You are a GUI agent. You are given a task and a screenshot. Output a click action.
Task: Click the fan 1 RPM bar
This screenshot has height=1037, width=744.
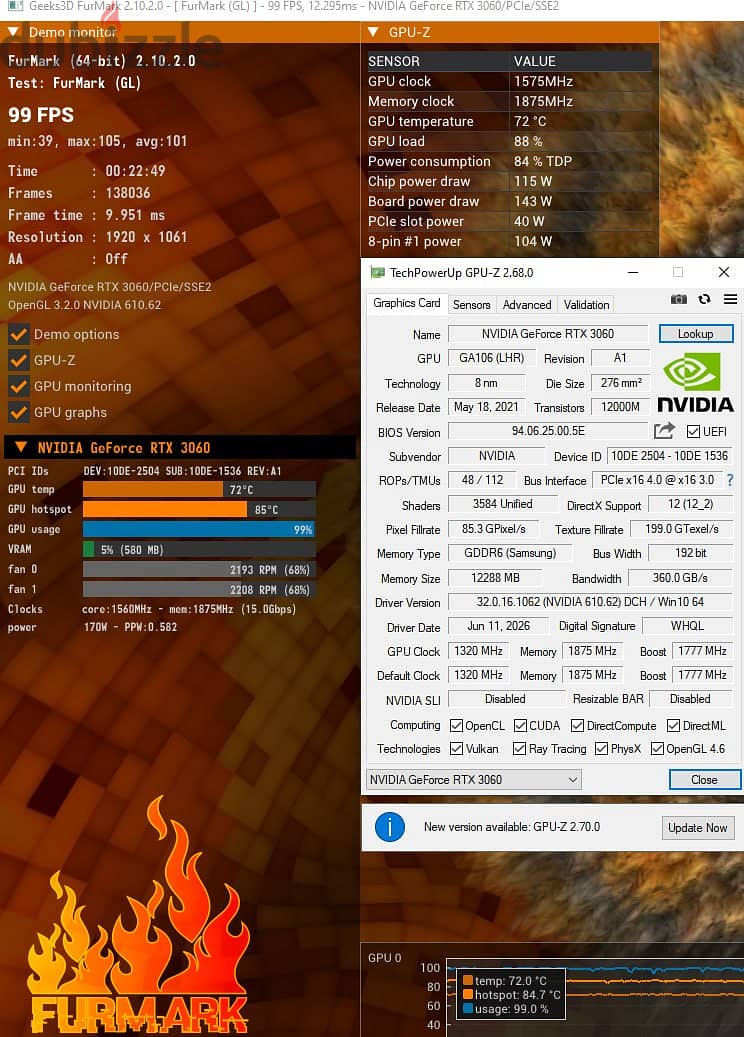tap(199, 589)
